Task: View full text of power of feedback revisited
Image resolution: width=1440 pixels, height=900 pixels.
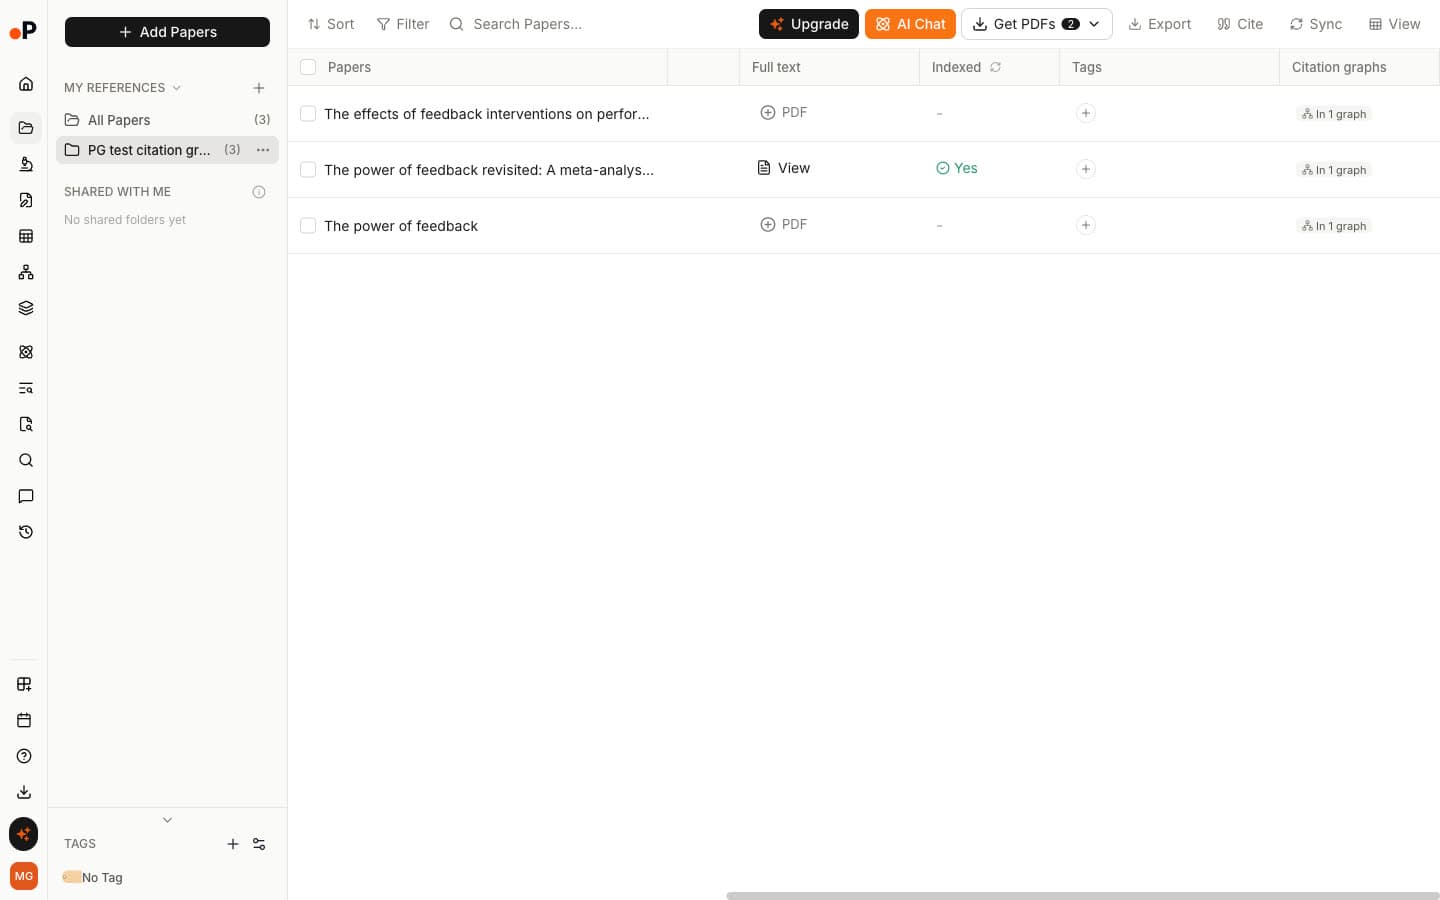Action: pos(783,168)
